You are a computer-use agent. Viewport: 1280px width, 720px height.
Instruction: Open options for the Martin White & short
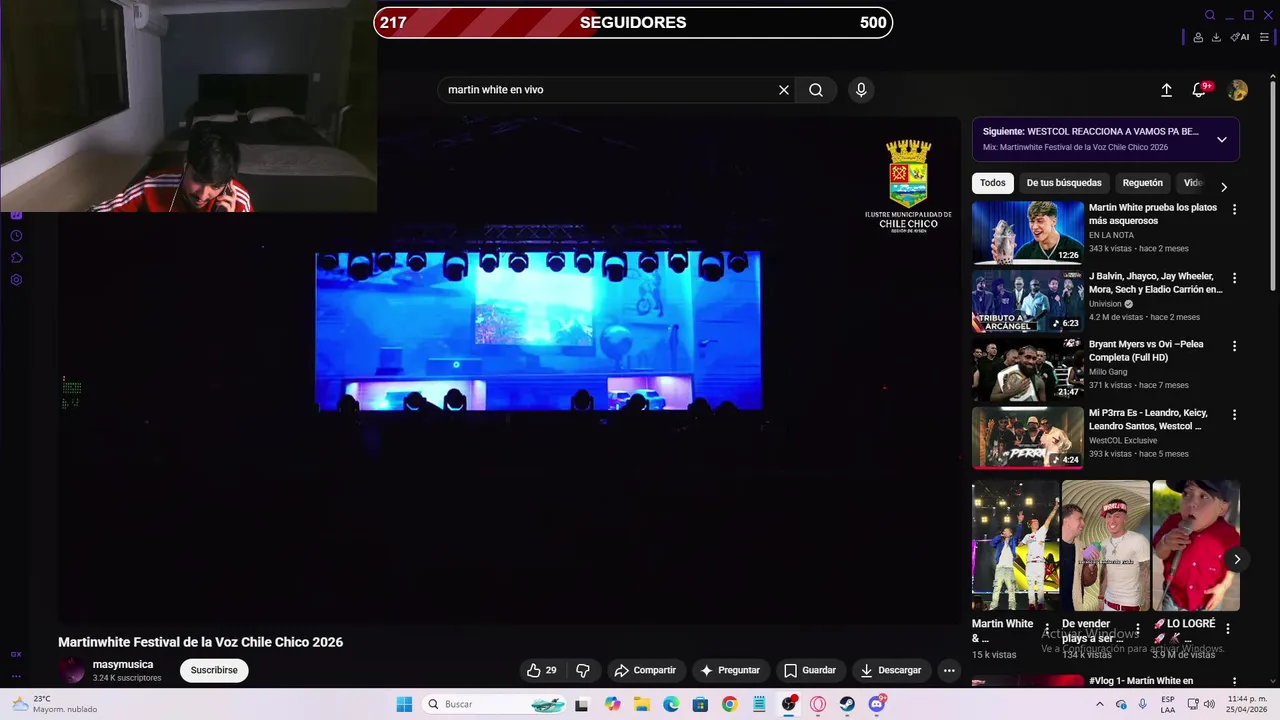point(1047,629)
